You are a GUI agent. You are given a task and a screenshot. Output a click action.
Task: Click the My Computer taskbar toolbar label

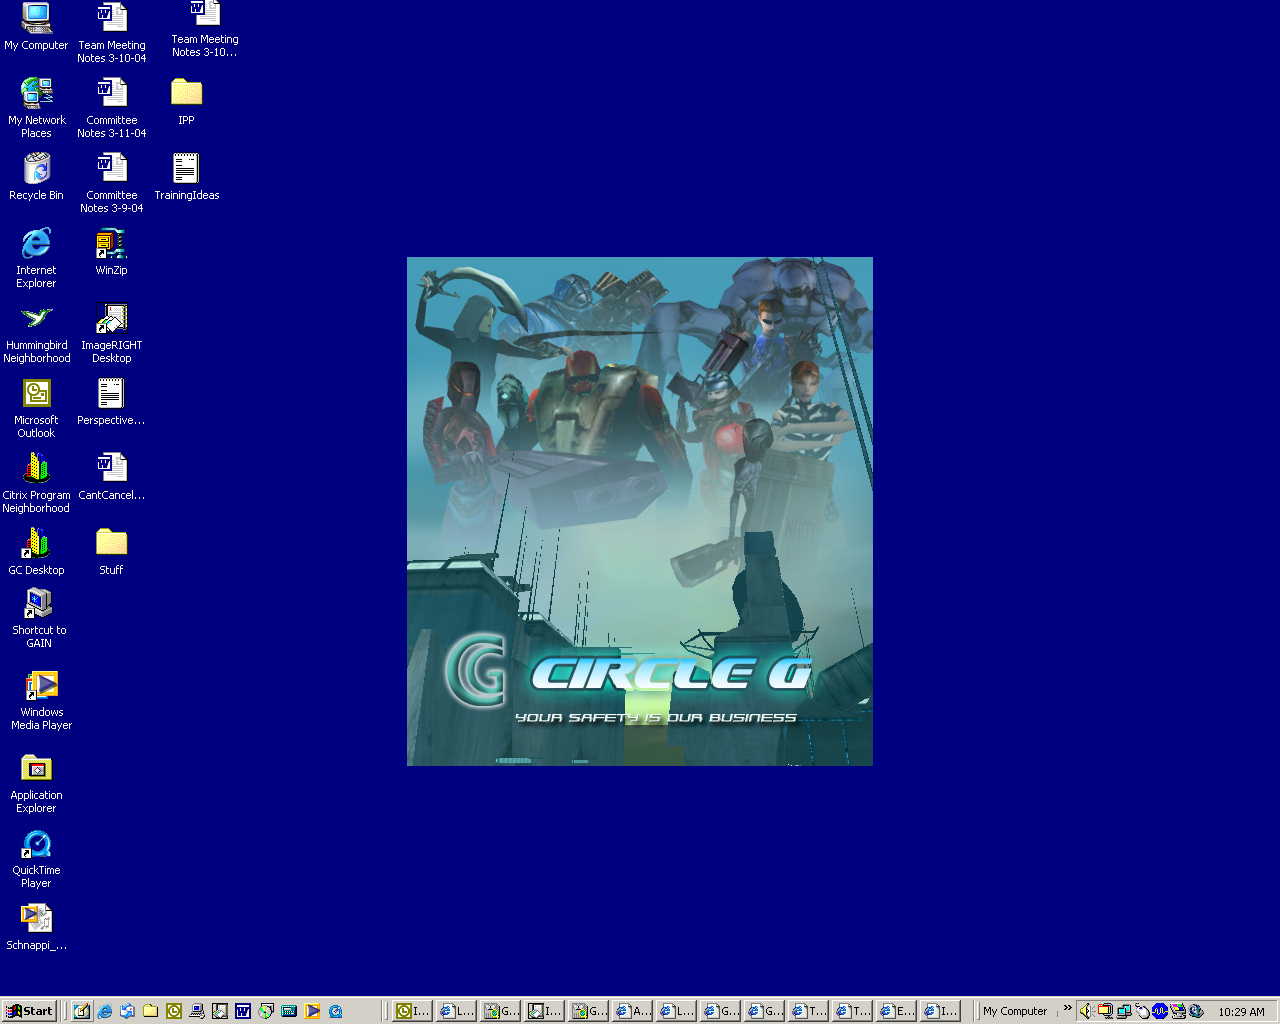tap(1014, 1011)
